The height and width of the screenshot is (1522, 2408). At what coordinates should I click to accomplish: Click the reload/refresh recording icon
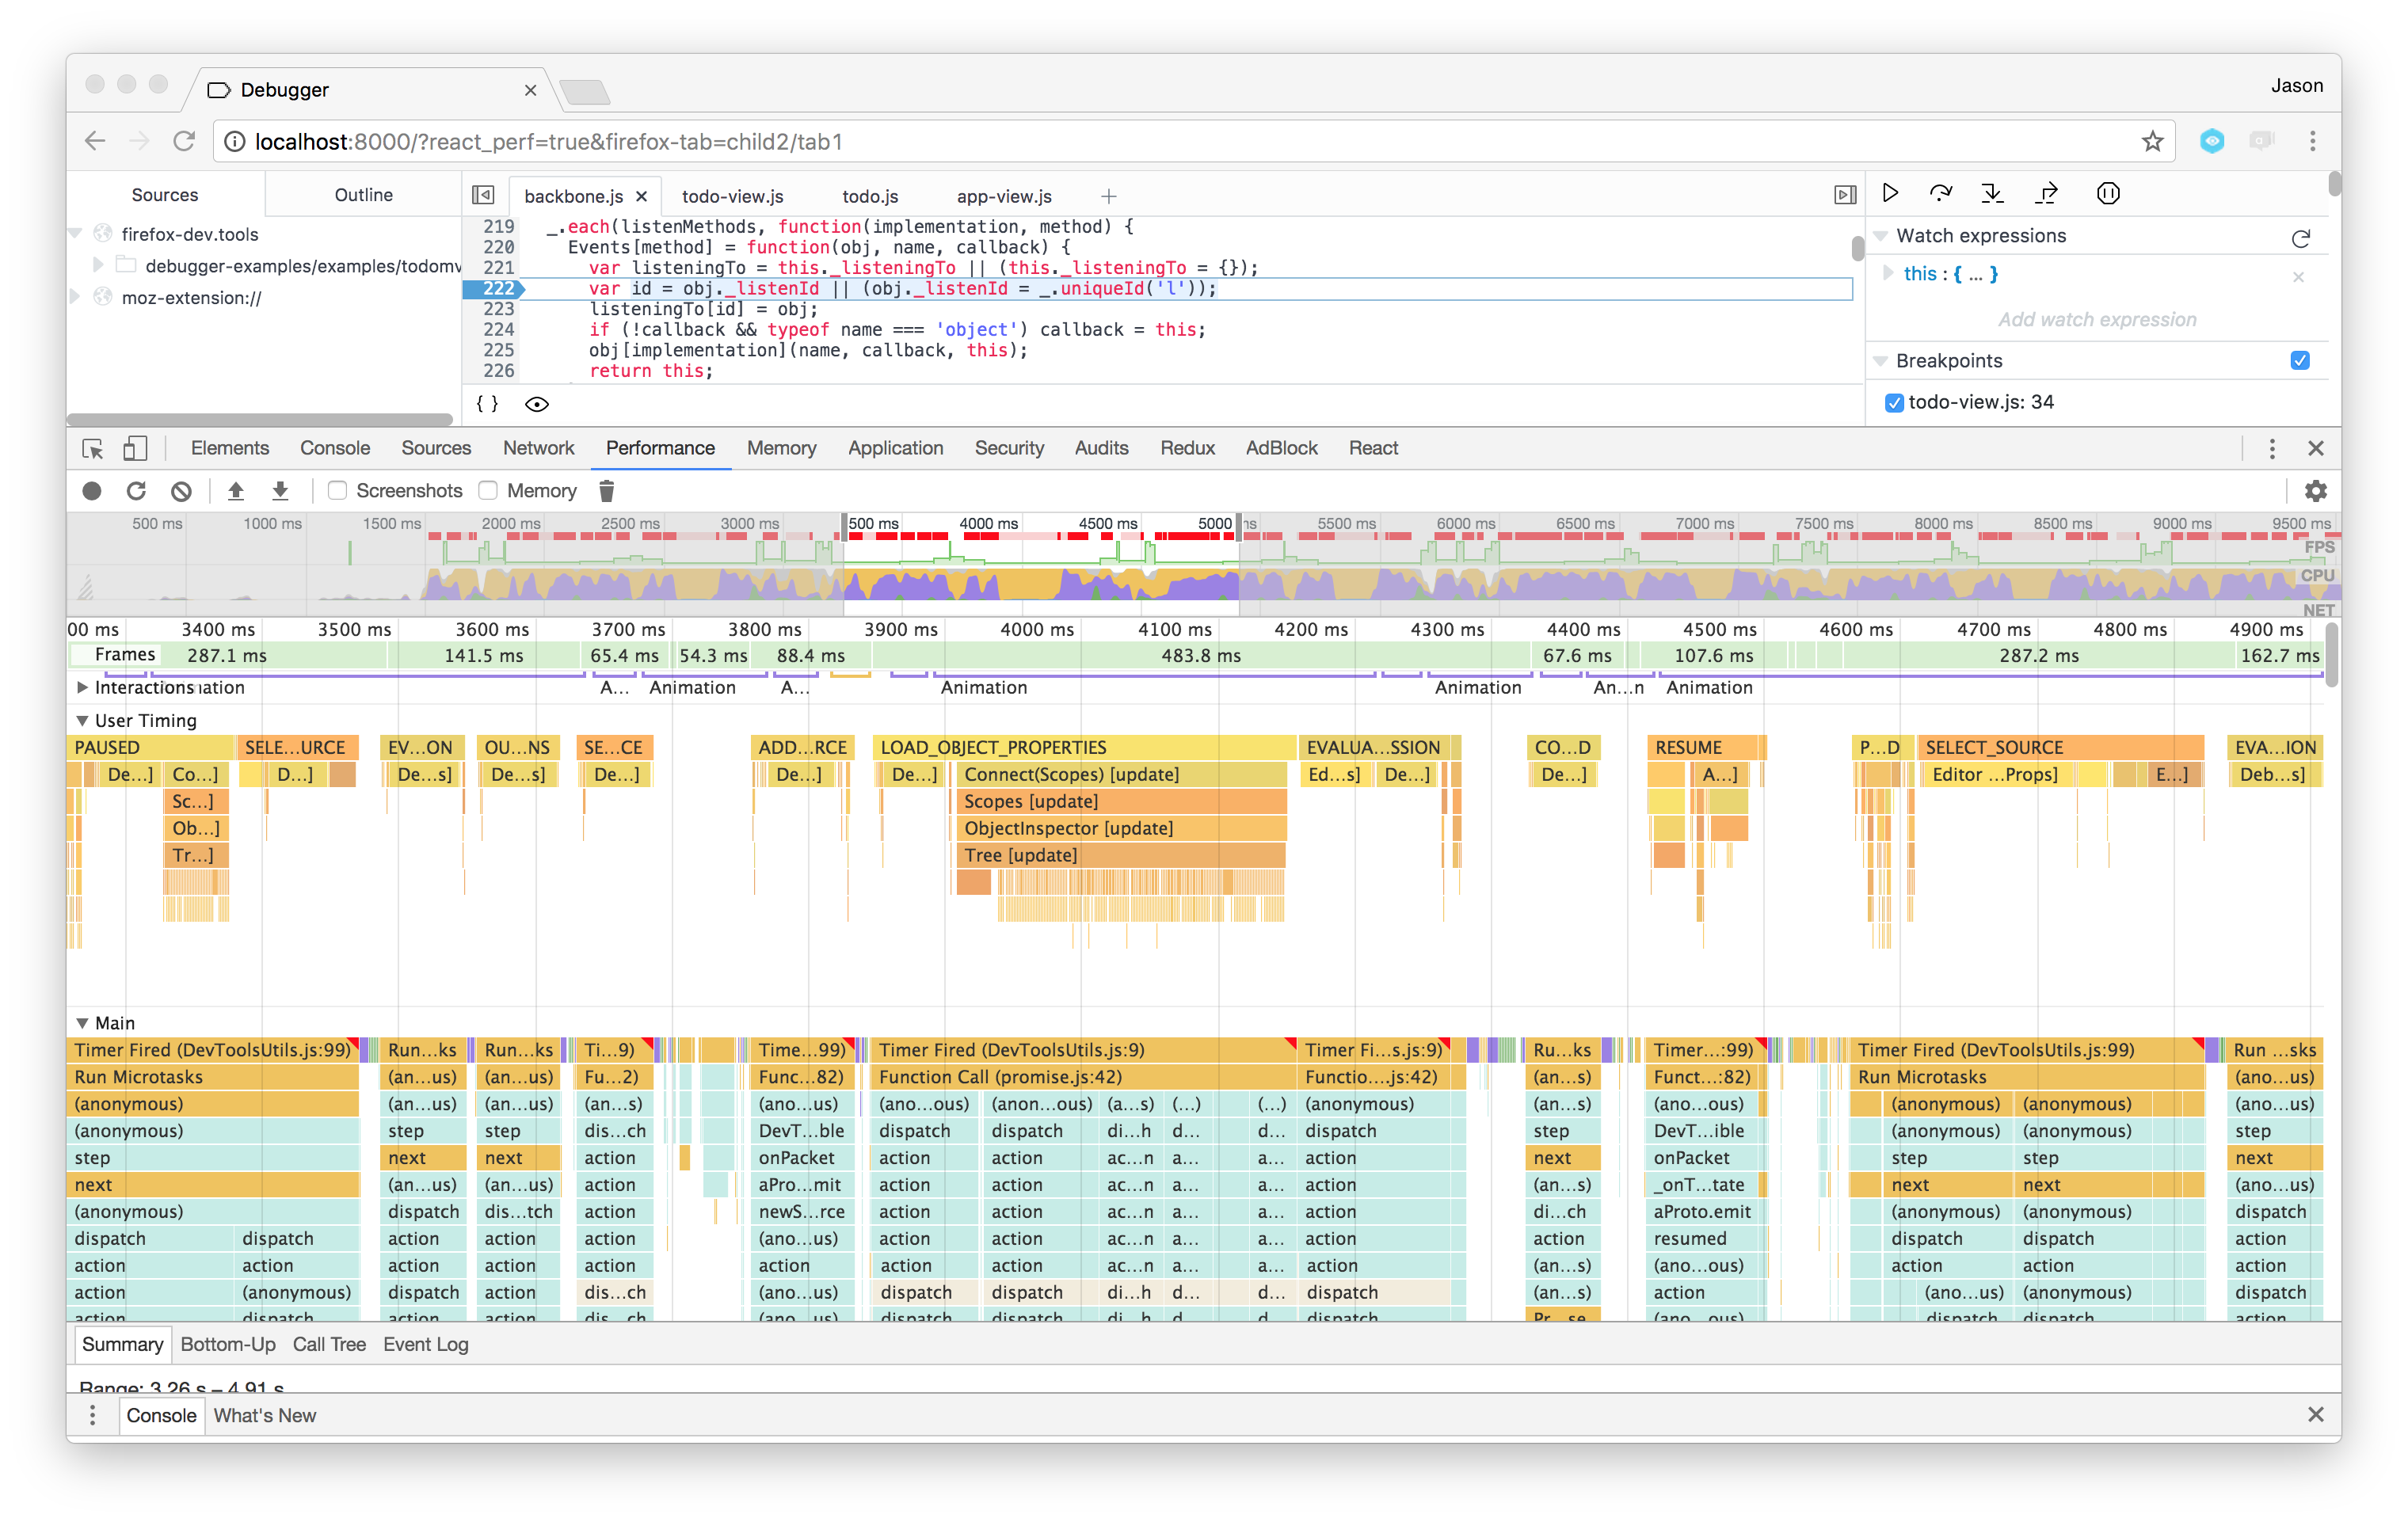137,491
